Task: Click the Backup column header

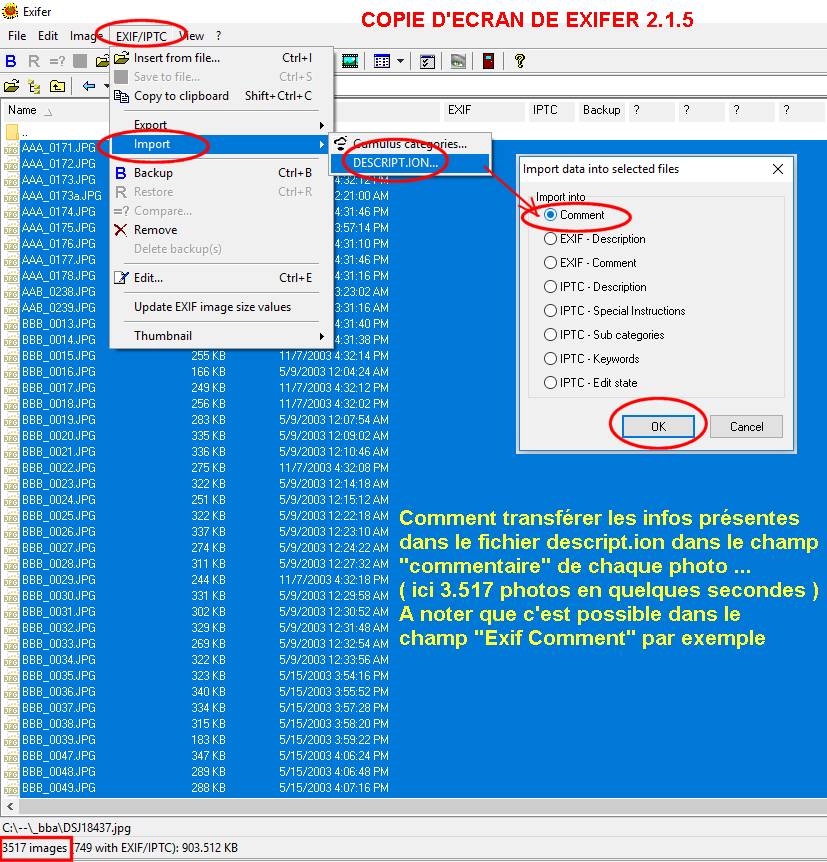Action: pyautogui.click(x=602, y=110)
